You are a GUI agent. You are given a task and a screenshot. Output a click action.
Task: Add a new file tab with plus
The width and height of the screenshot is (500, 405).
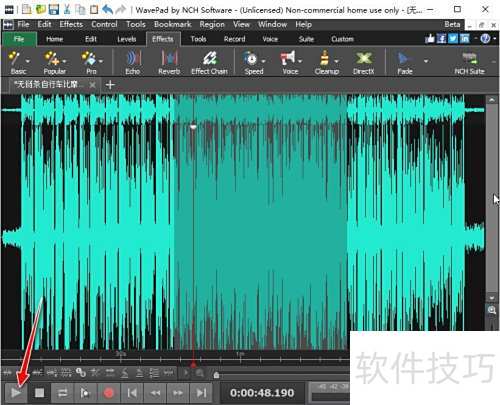click(110, 85)
